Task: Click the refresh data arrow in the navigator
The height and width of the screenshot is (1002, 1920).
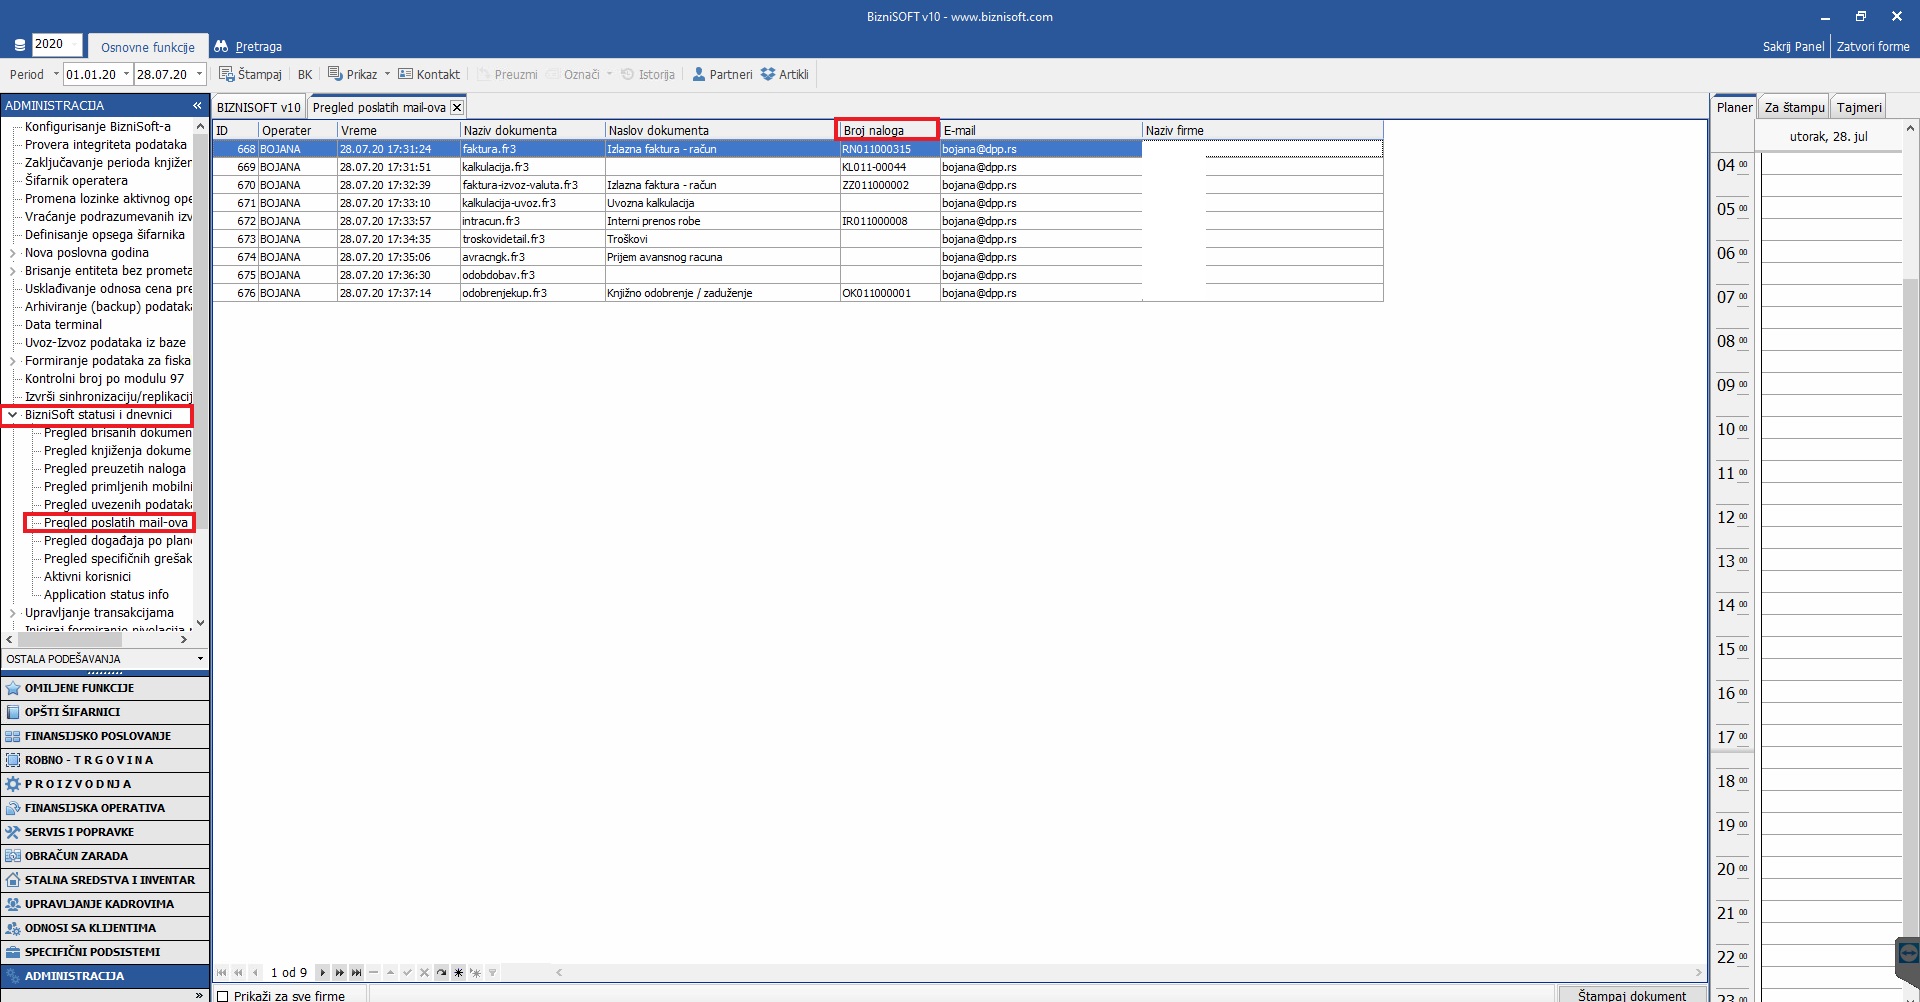Action: (x=441, y=972)
